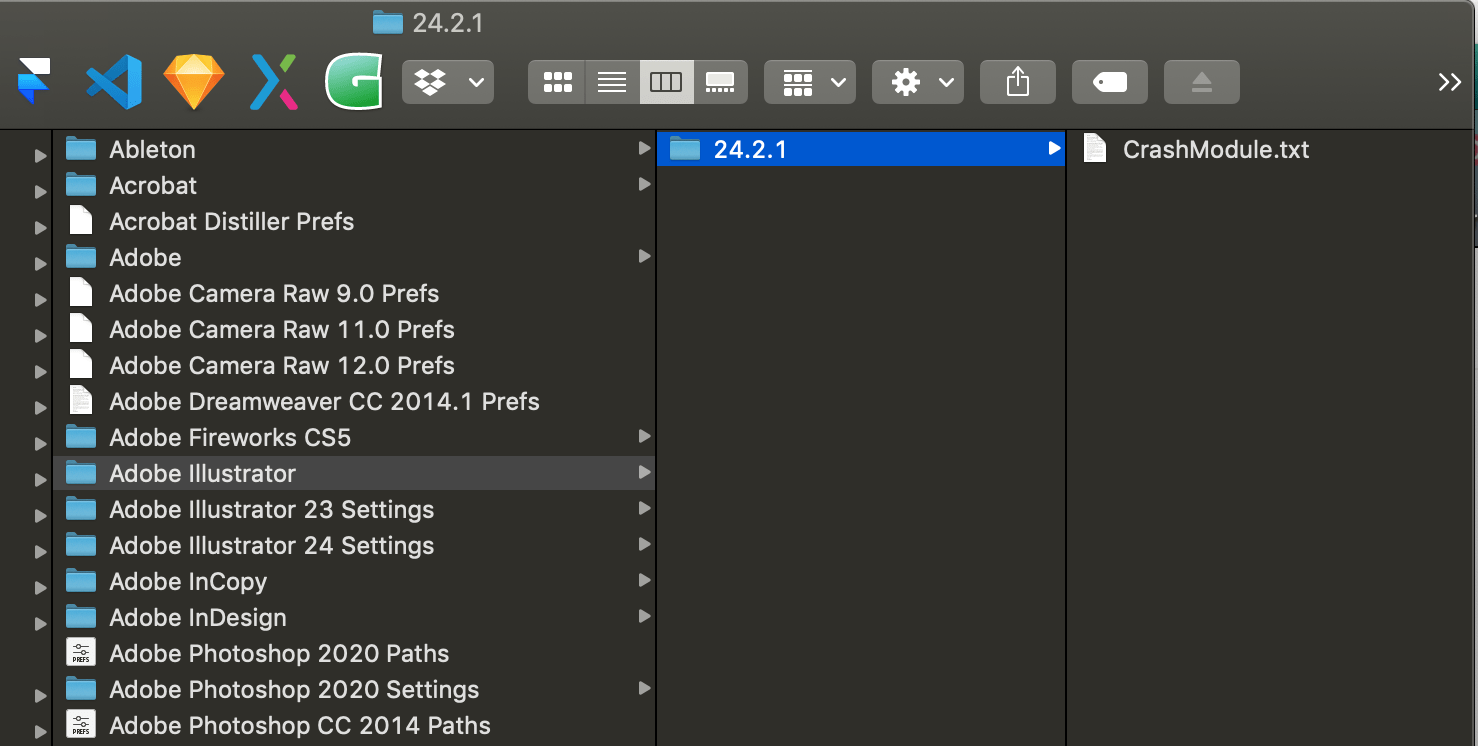Click the Share button in the toolbar
Screen dimensions: 1478x746
(1017, 82)
